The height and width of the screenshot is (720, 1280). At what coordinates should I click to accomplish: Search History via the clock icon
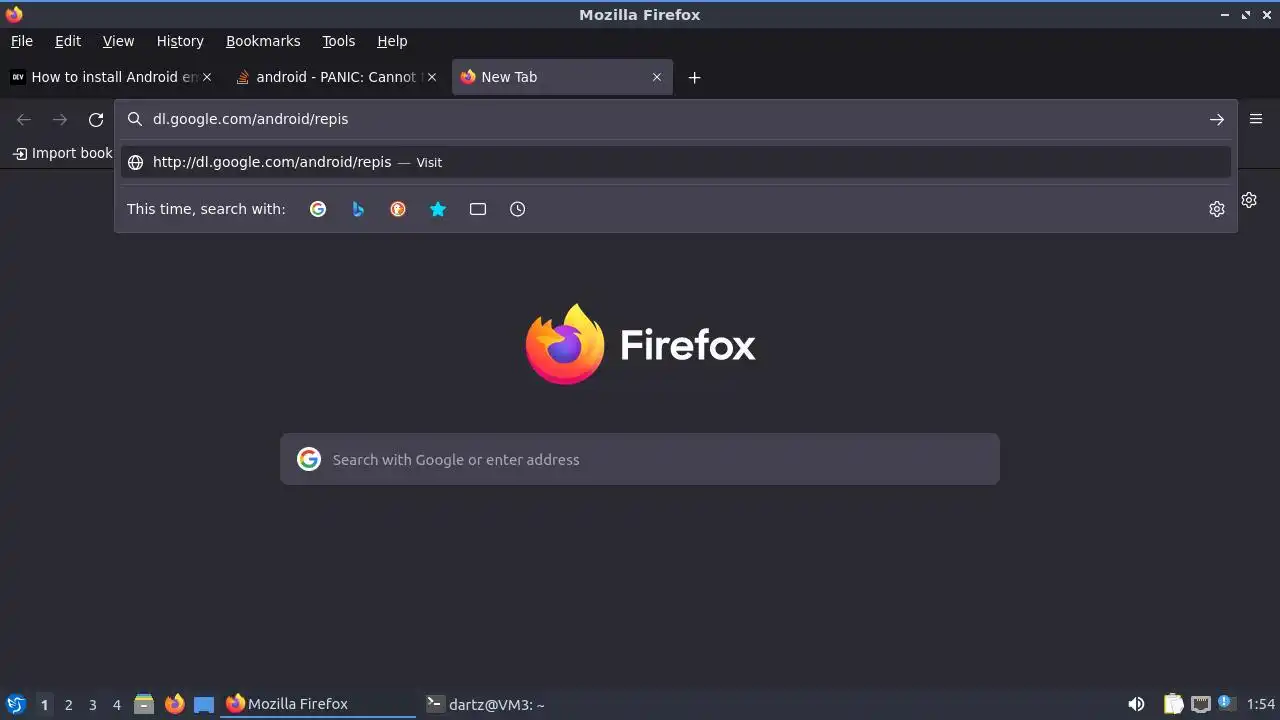click(517, 209)
